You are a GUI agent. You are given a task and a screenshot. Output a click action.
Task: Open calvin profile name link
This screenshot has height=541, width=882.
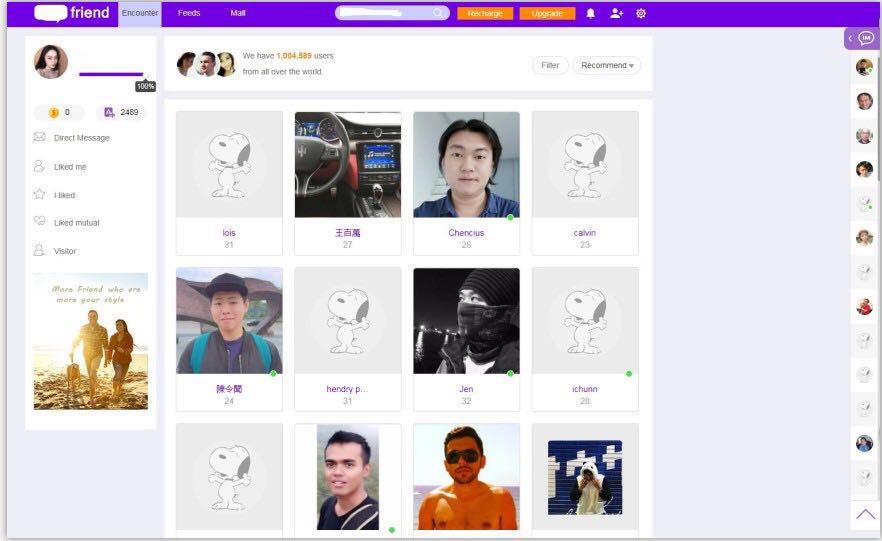click(x=585, y=233)
